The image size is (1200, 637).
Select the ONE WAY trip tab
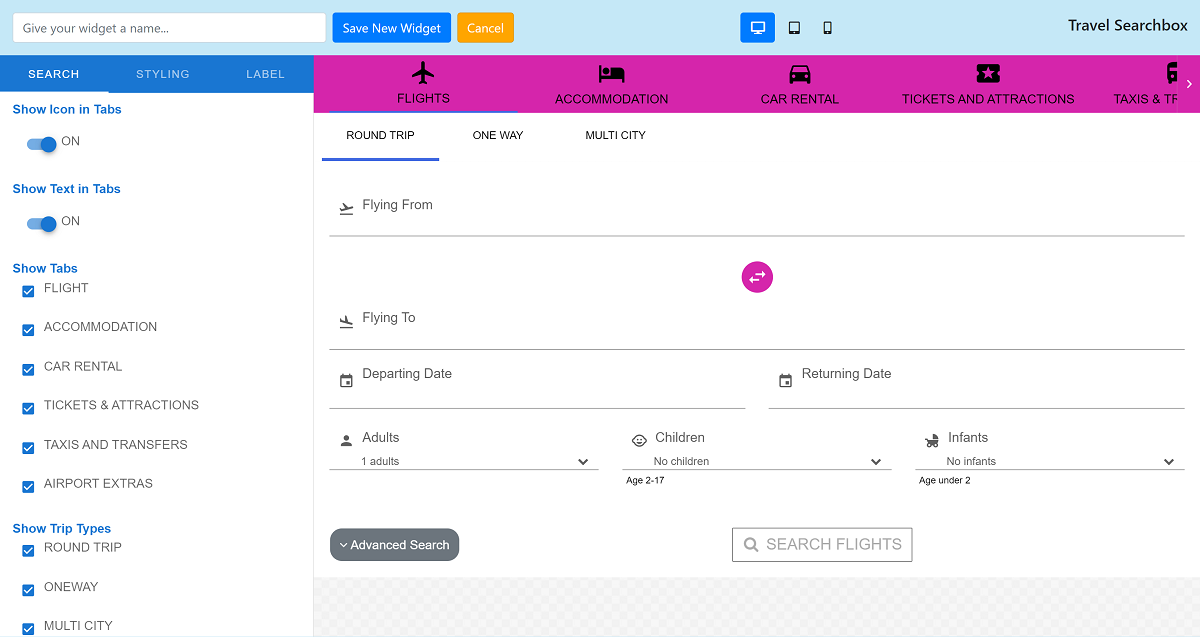[498, 135]
